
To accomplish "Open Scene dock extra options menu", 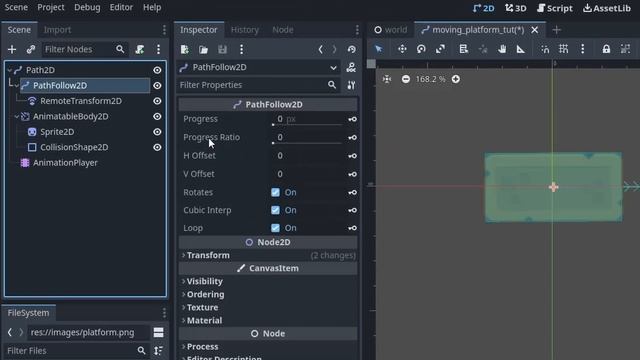I will click(x=158, y=49).
